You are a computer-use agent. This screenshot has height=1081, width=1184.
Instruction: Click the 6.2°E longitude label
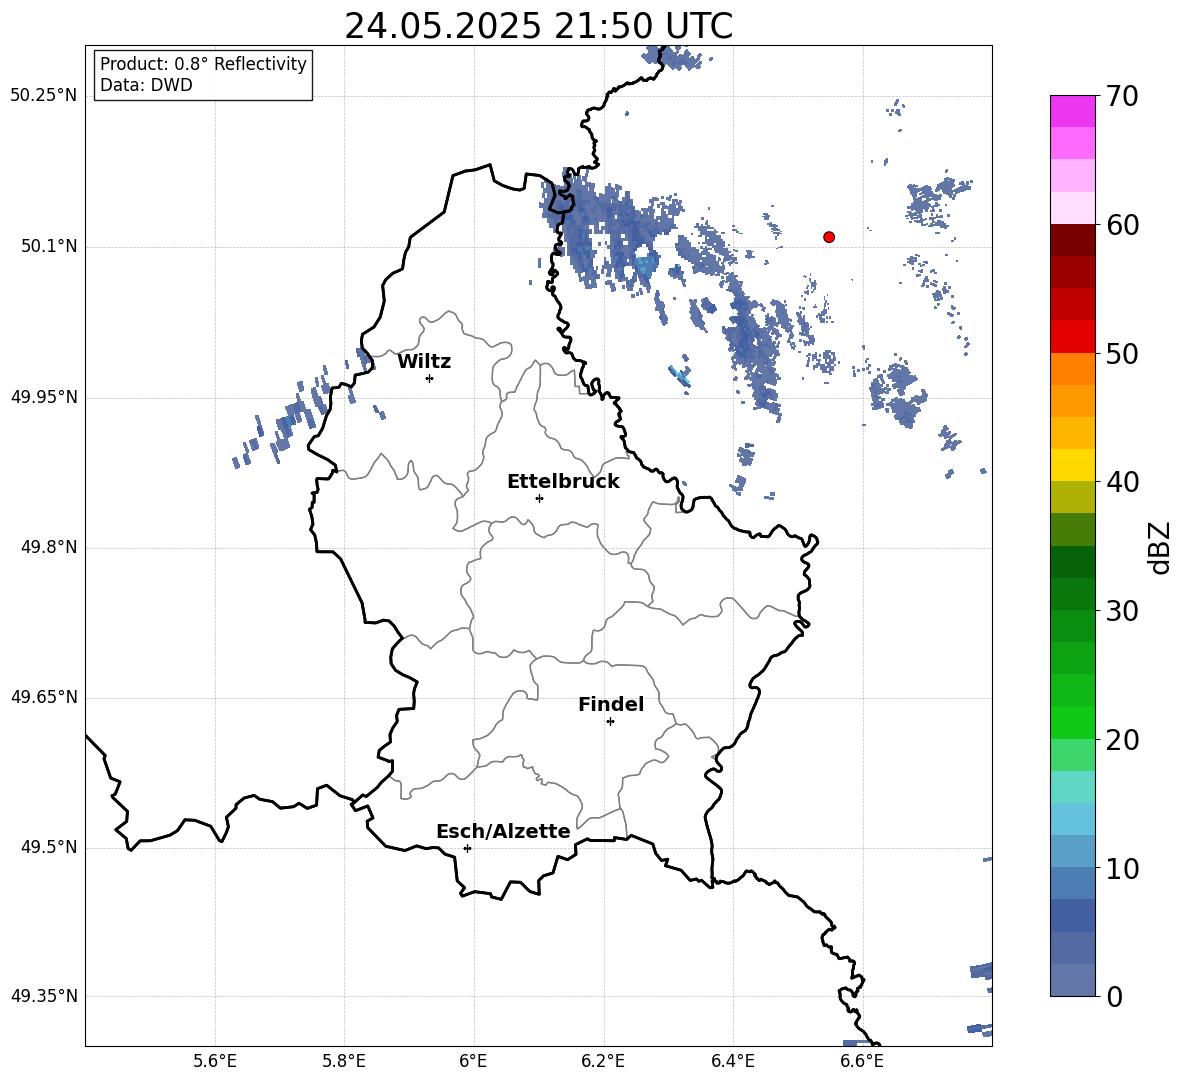[603, 1061]
